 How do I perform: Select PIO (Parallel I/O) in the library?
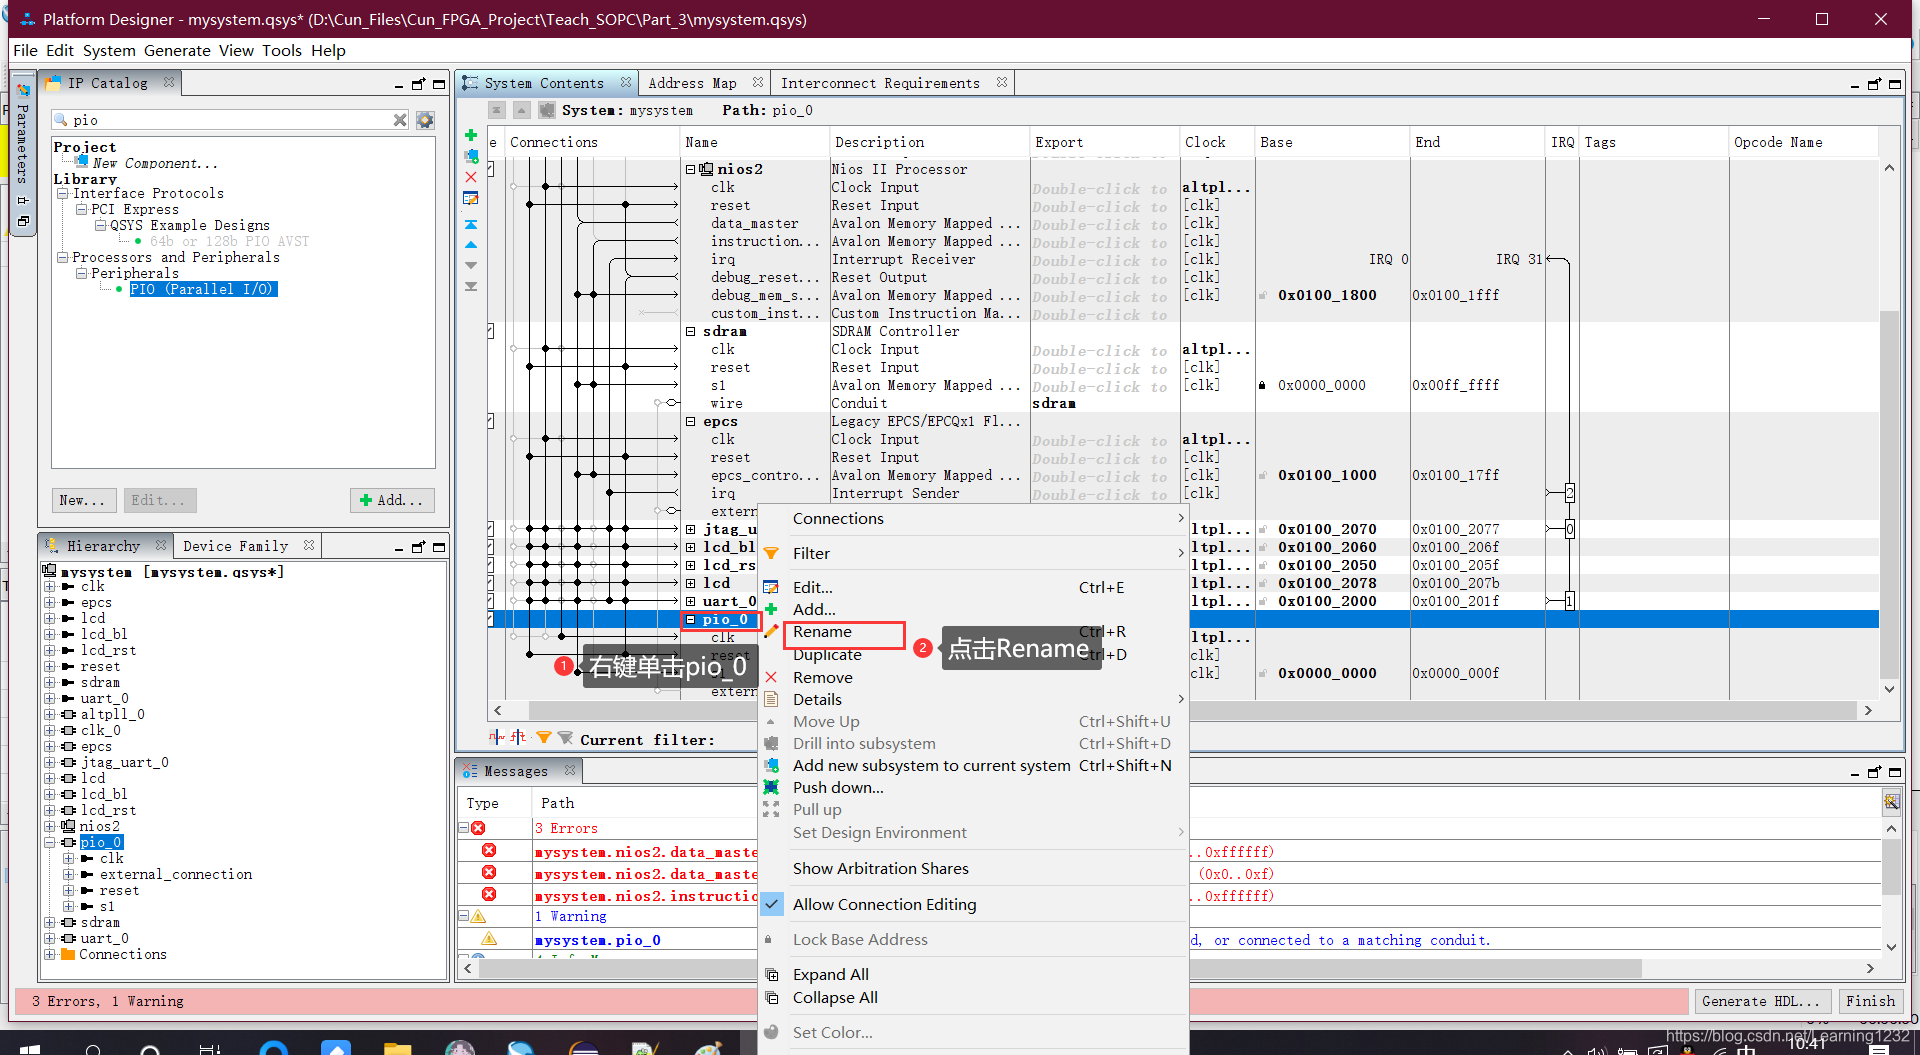[x=203, y=289]
